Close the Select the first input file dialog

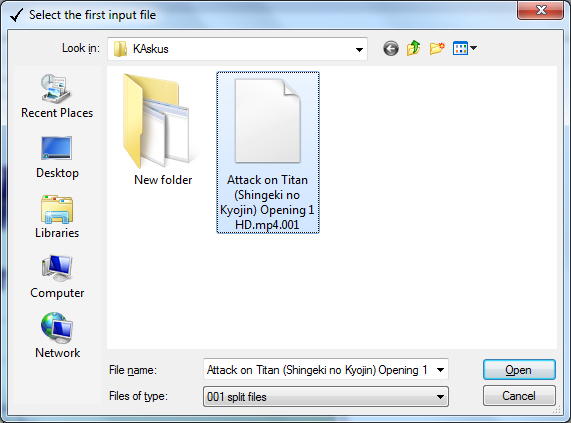pyautogui.click(x=541, y=10)
